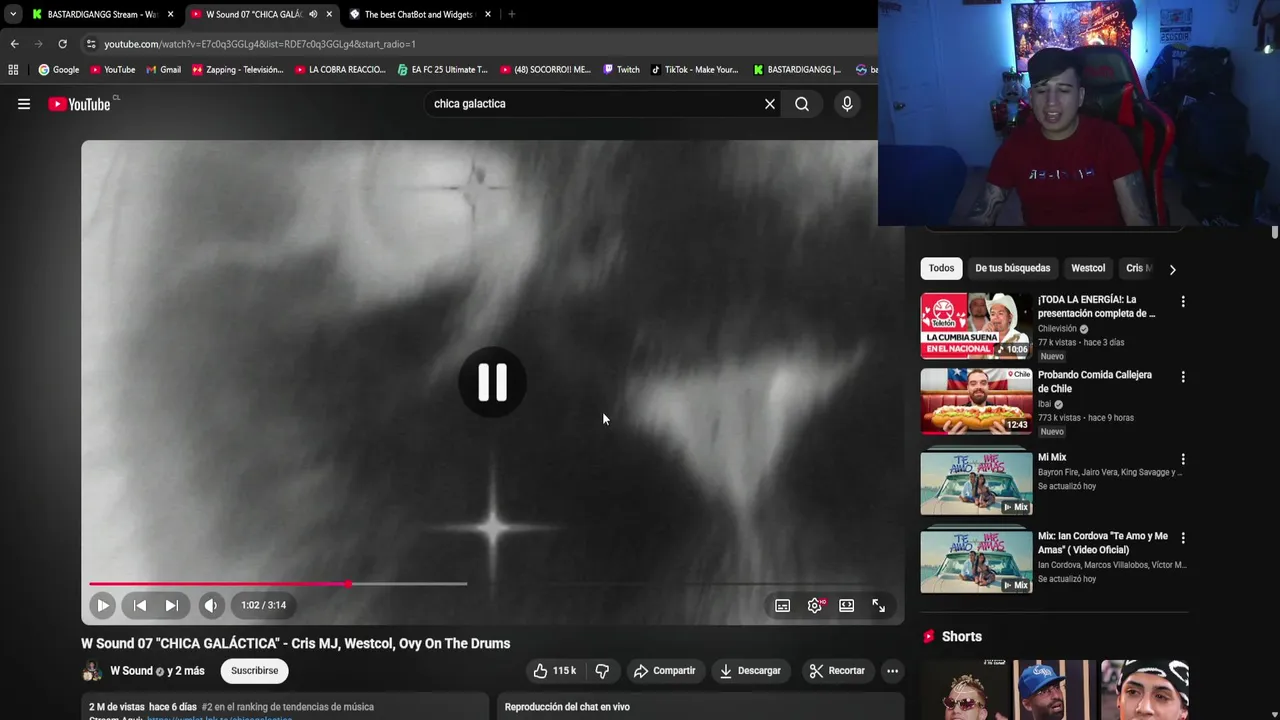Click the page scrollbar thumb
The height and width of the screenshot is (720, 1280).
(x=1274, y=233)
